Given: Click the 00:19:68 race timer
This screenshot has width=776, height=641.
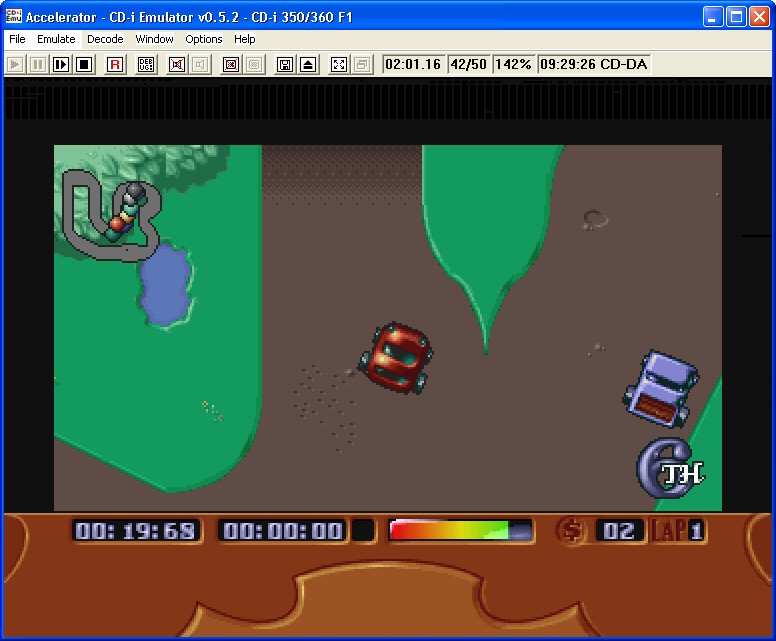Looking at the screenshot, I should pyautogui.click(x=136, y=531).
